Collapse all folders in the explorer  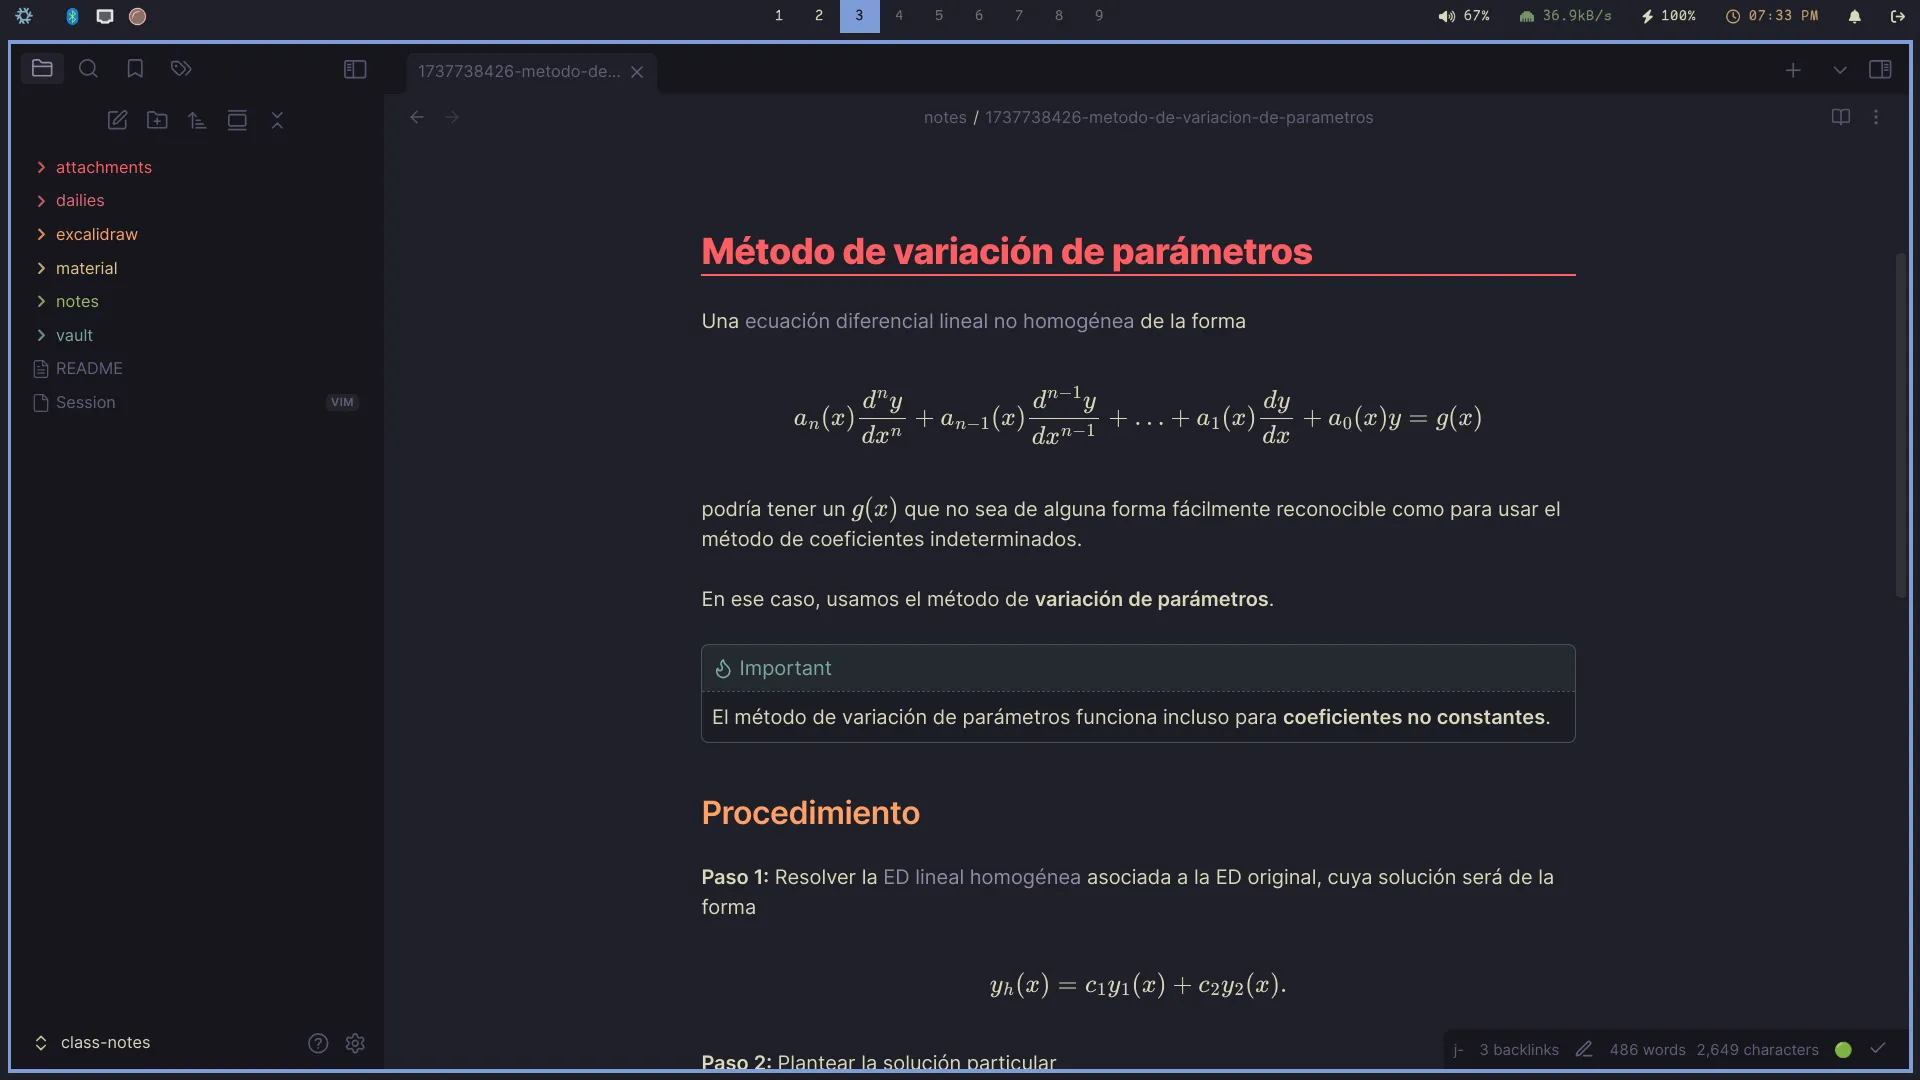[x=277, y=120]
